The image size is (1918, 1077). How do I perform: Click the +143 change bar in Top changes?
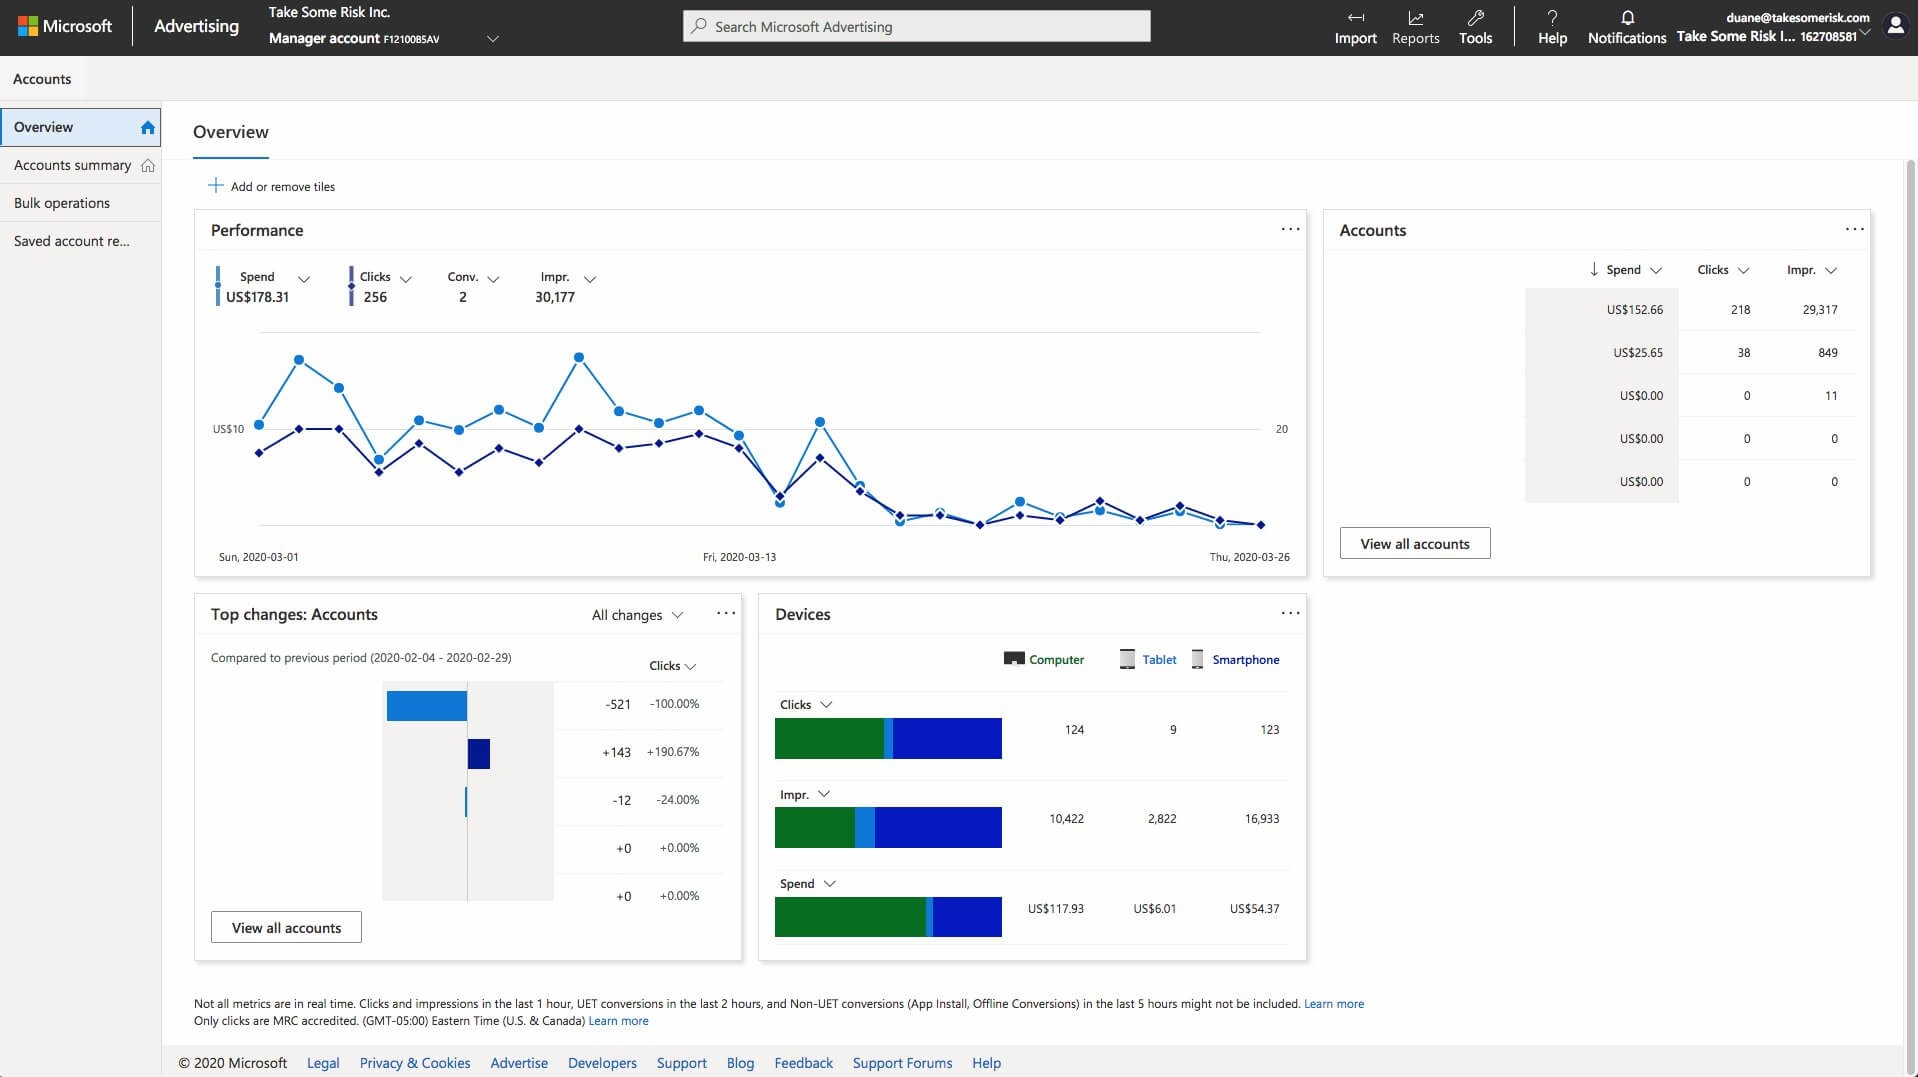pyautogui.click(x=479, y=754)
